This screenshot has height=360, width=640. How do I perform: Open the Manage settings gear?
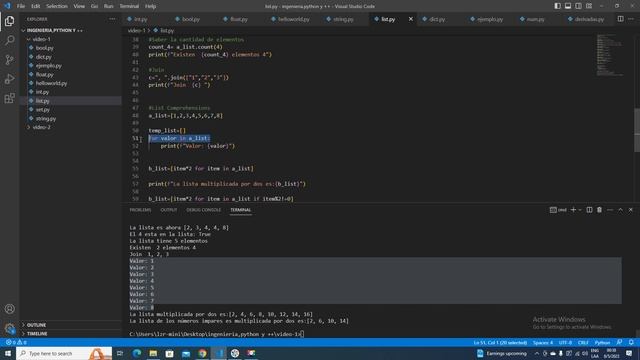(x=9, y=328)
